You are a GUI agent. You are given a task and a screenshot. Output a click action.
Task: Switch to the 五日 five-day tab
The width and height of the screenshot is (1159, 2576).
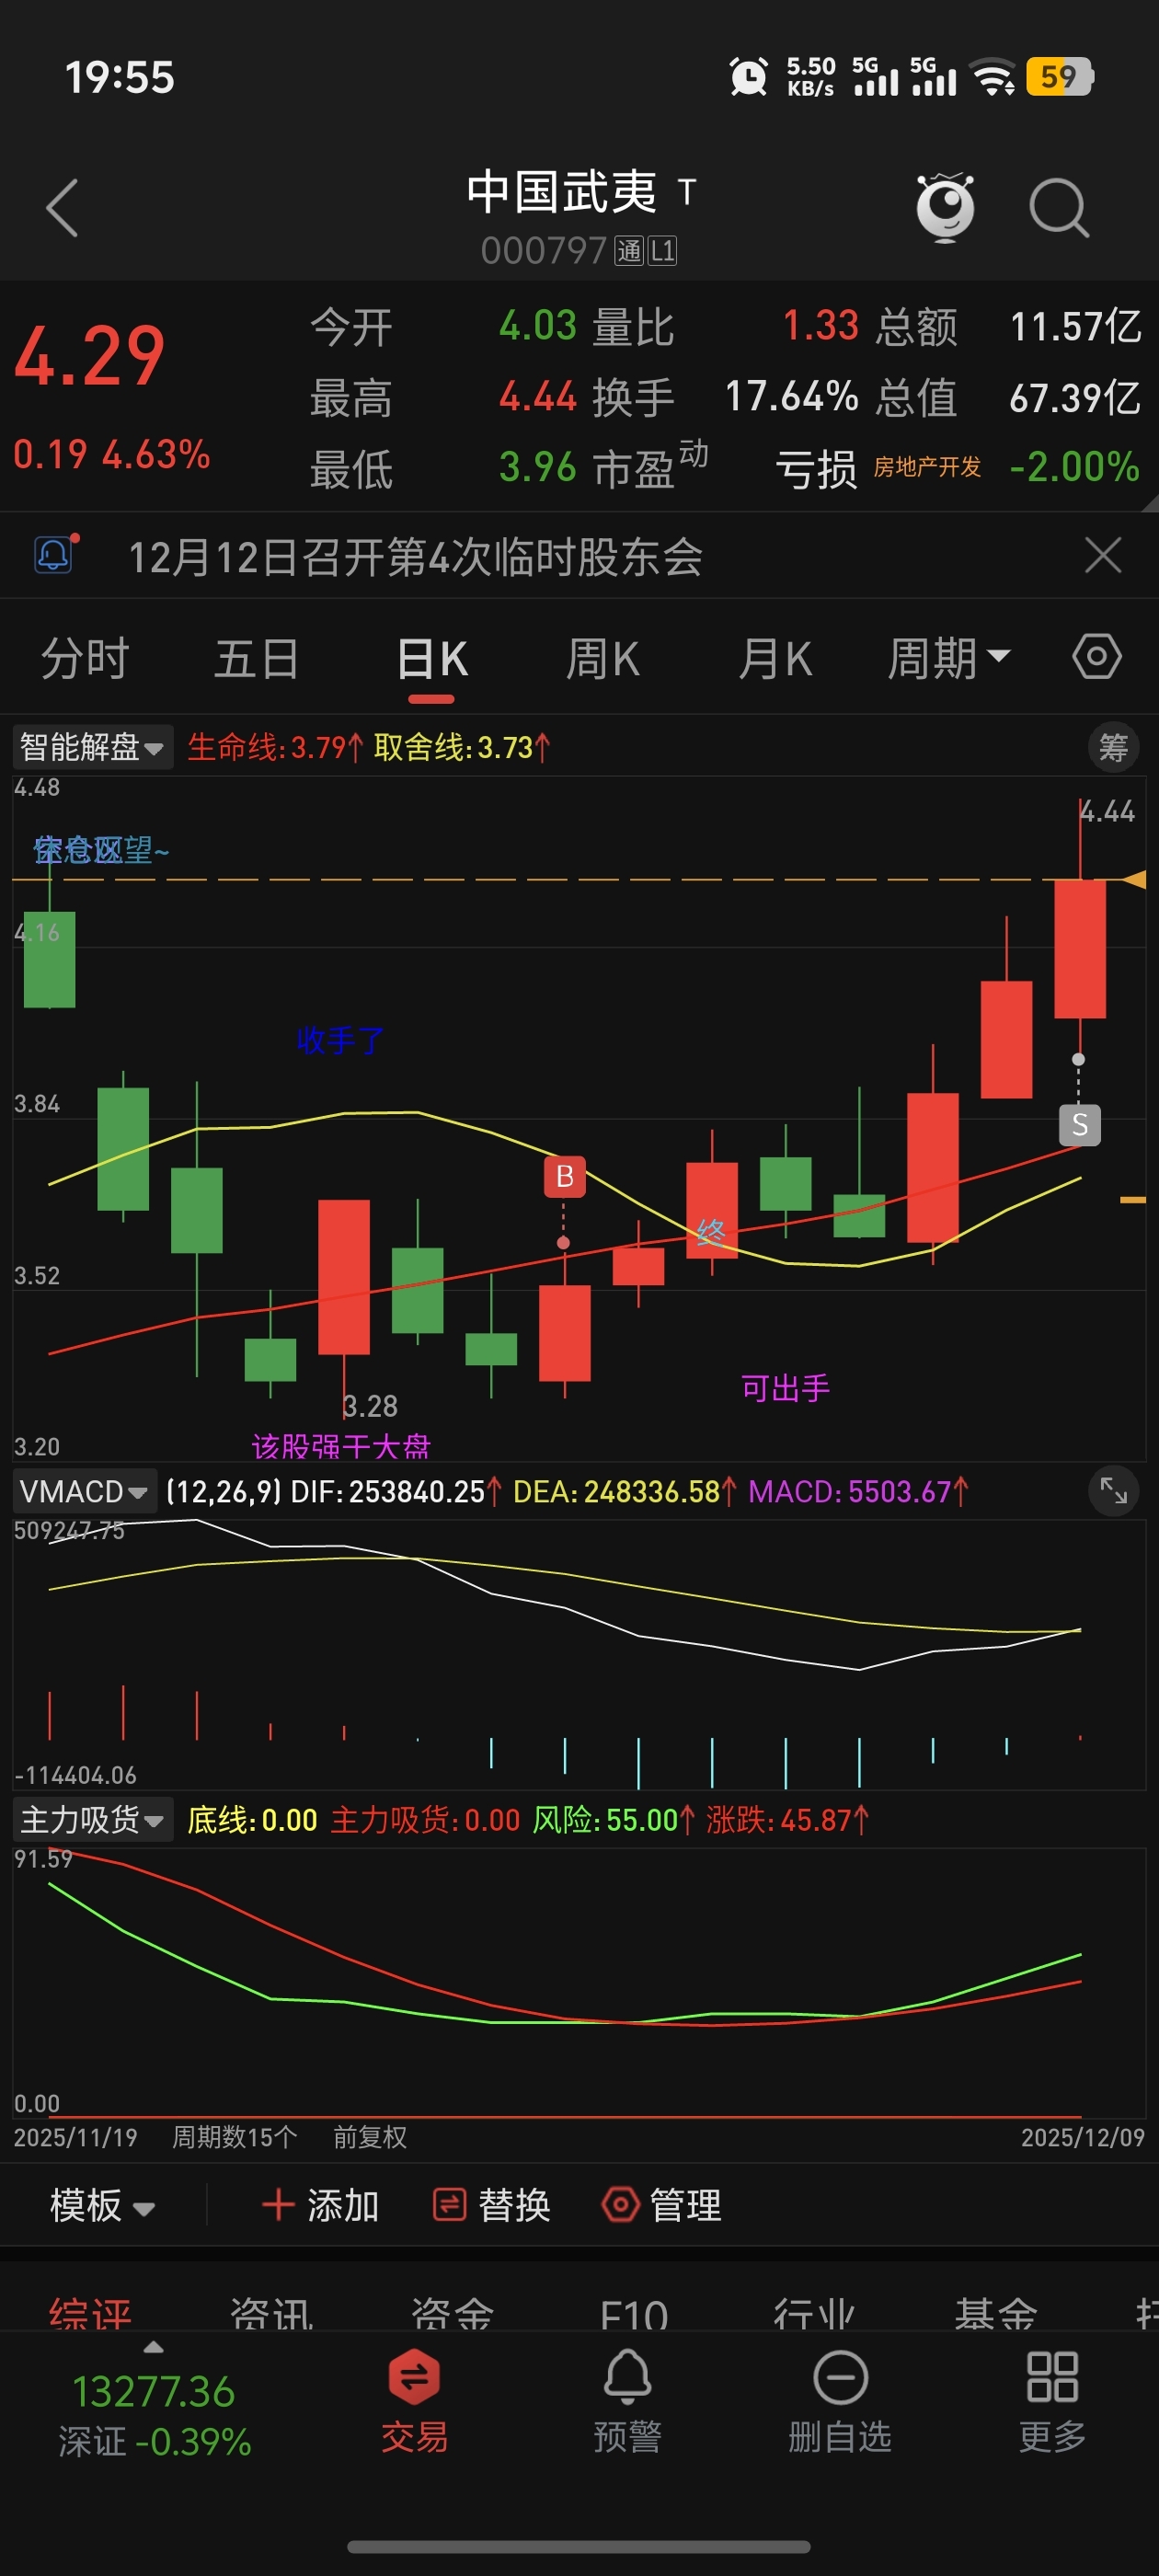[x=257, y=659]
